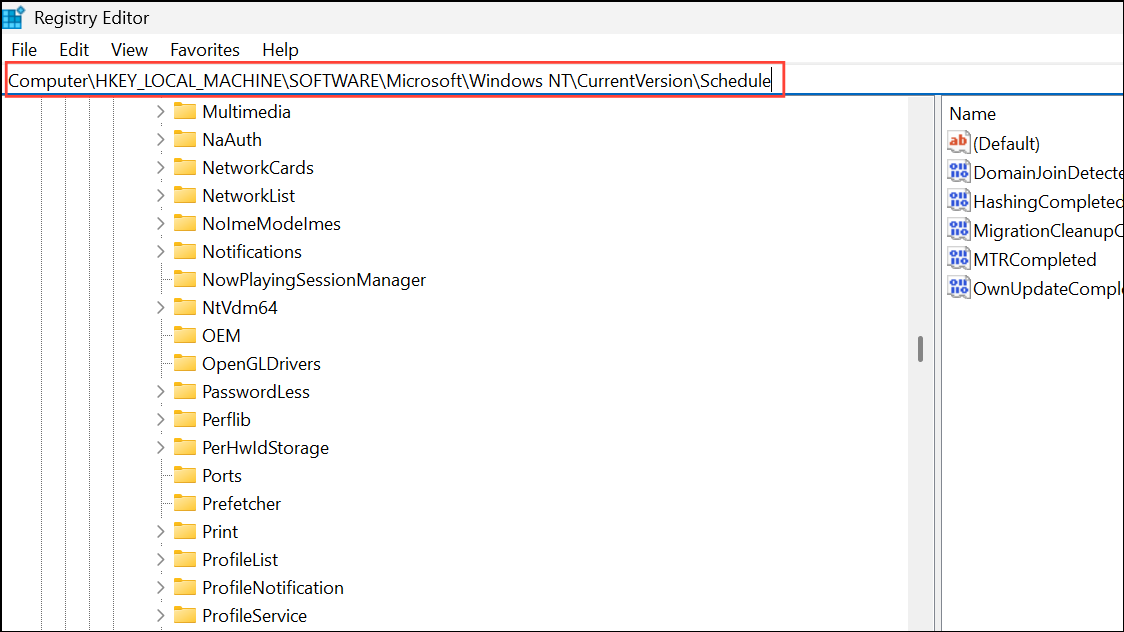Viewport: 1124px width, 632px height.
Task: Click the ProfileList folder icon
Action: tap(185, 559)
